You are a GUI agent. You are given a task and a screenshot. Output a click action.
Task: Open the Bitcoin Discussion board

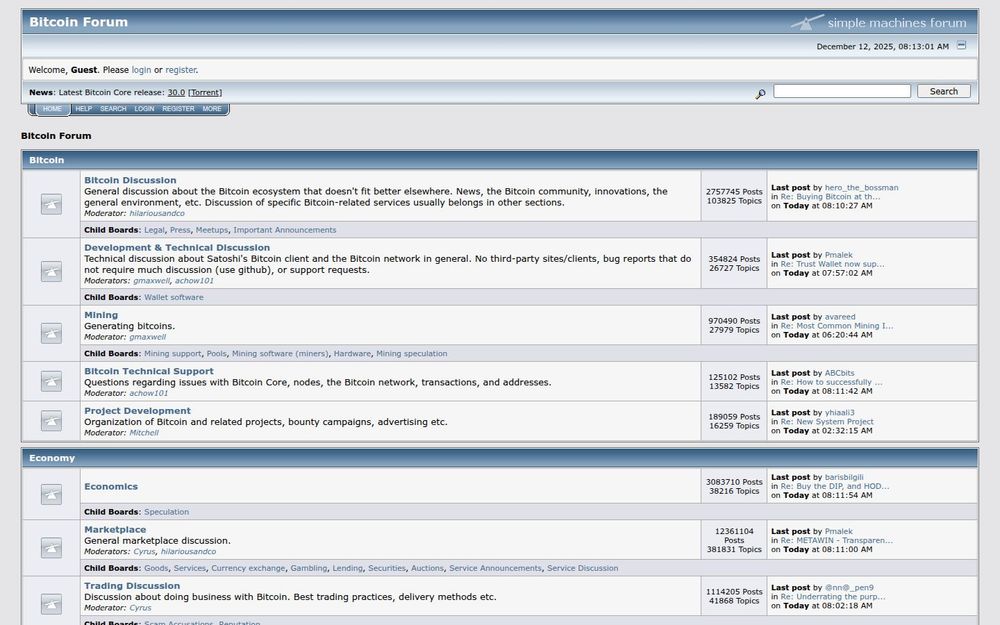pos(130,180)
